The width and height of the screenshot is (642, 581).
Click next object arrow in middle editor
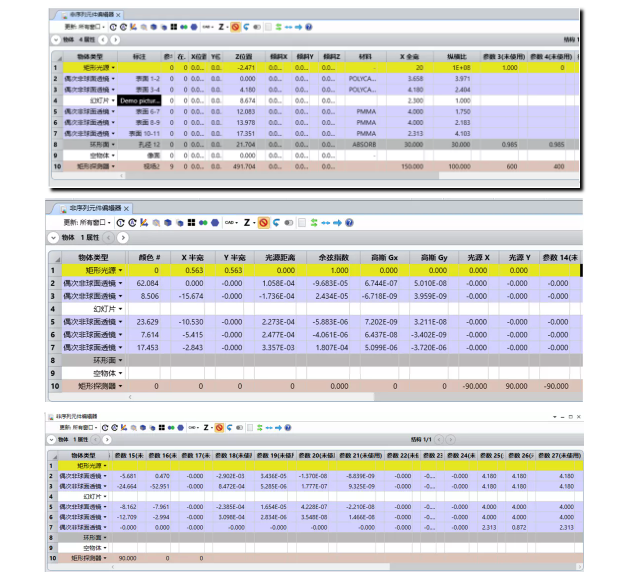click(123, 238)
